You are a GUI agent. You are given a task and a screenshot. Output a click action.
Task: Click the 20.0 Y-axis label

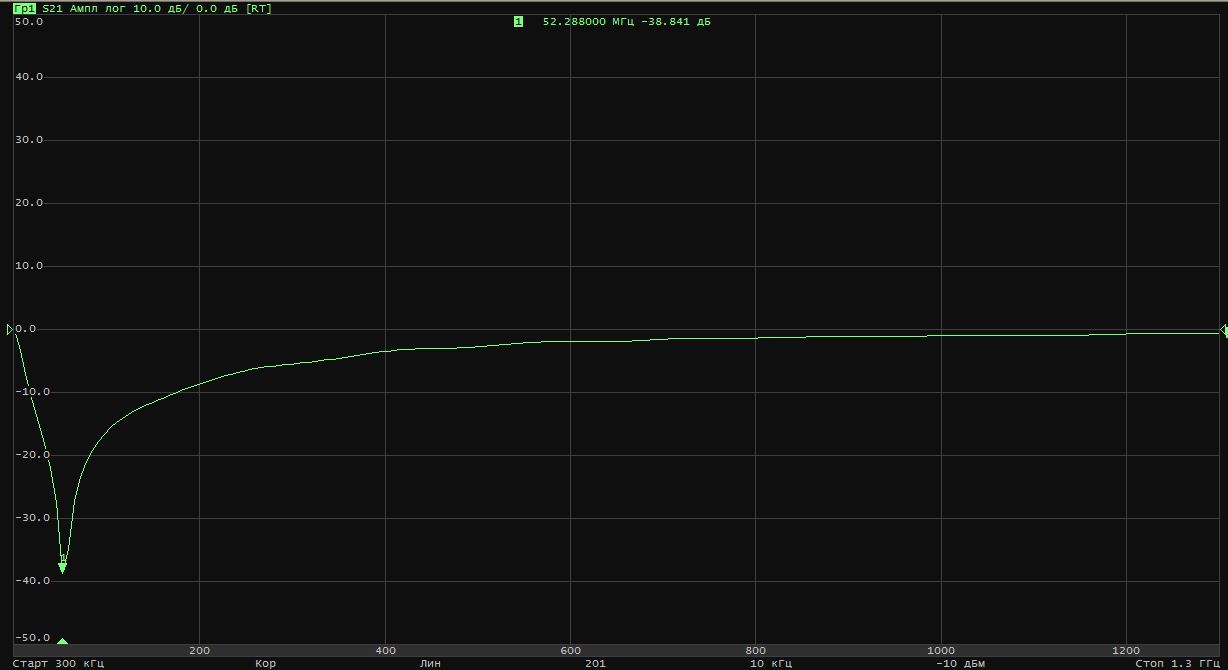[x=28, y=203]
